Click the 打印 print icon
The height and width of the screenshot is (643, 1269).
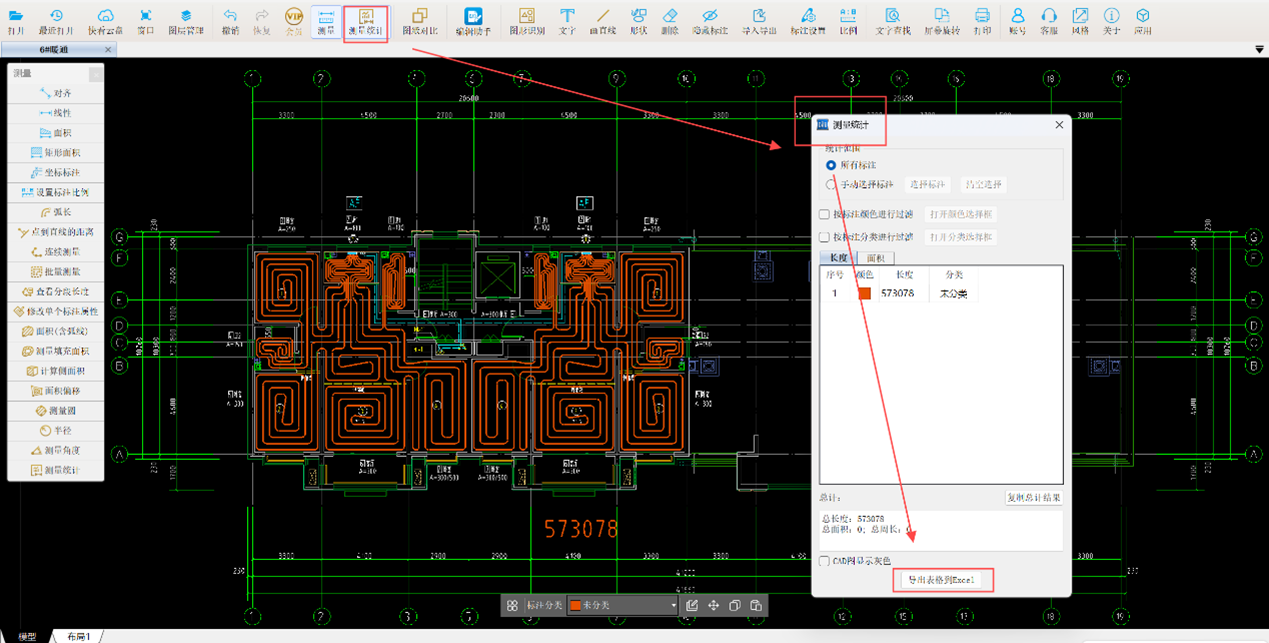coord(982,21)
